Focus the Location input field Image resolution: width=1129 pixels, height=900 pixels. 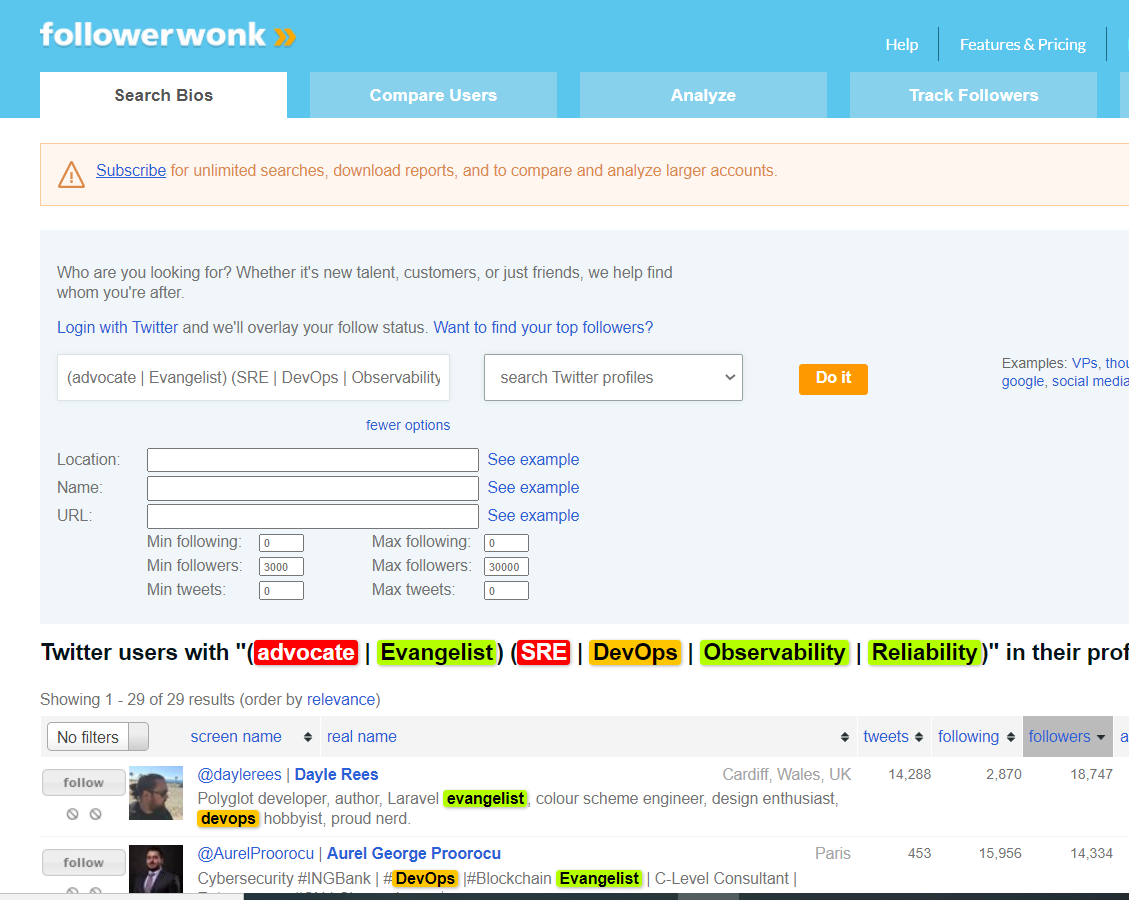[x=312, y=459]
